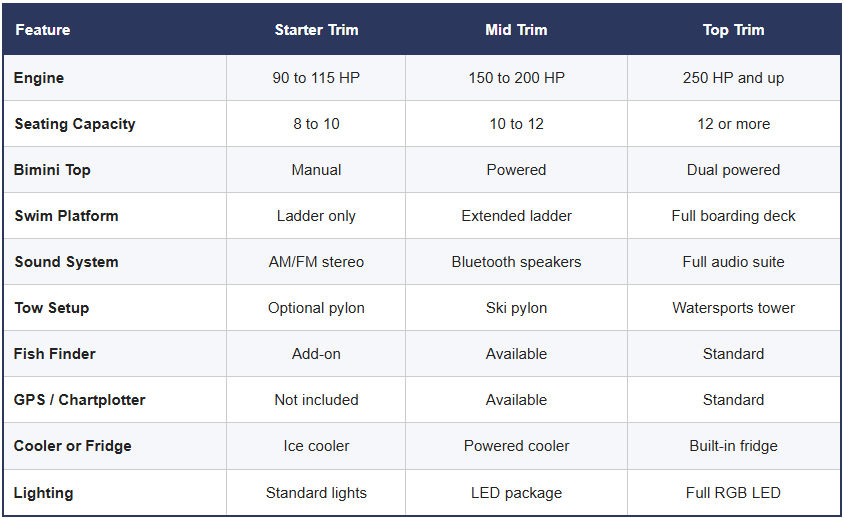Select the Starter Trim column header

316,30
